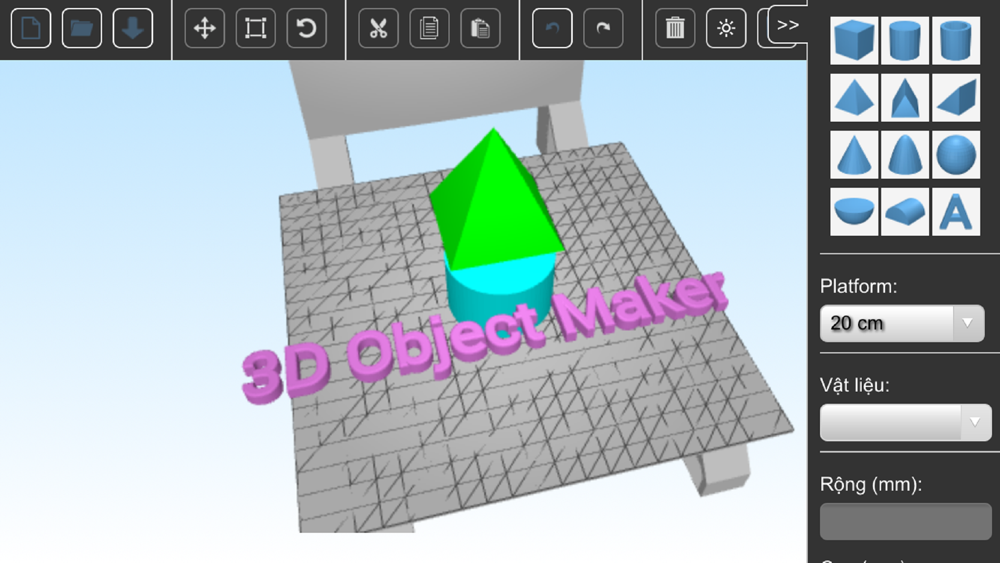Cut the selection with the scissors icon
1000x563 pixels.
[x=379, y=28]
